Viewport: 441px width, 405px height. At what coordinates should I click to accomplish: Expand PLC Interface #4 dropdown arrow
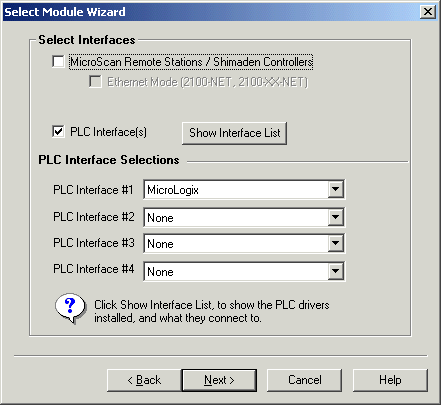(x=335, y=271)
